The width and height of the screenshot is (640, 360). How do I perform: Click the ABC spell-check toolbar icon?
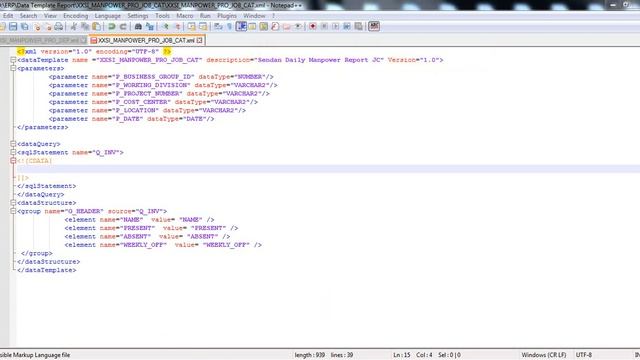[x=374, y=27]
